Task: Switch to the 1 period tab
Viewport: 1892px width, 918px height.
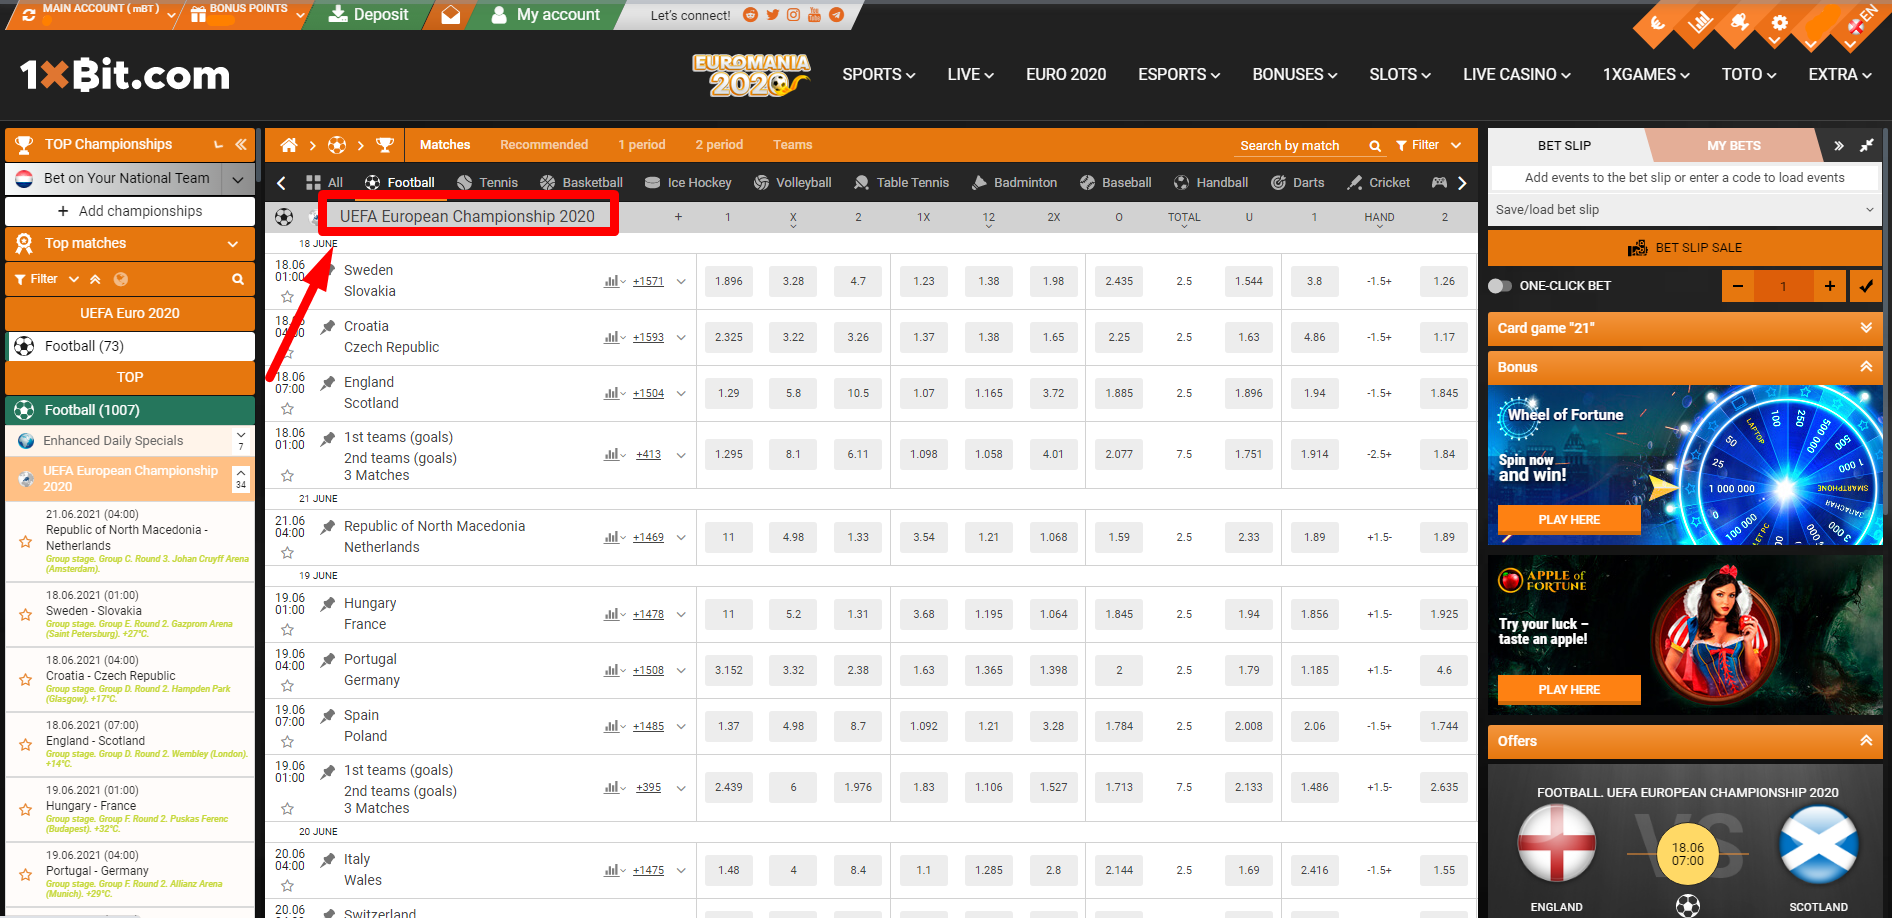Action: point(641,145)
